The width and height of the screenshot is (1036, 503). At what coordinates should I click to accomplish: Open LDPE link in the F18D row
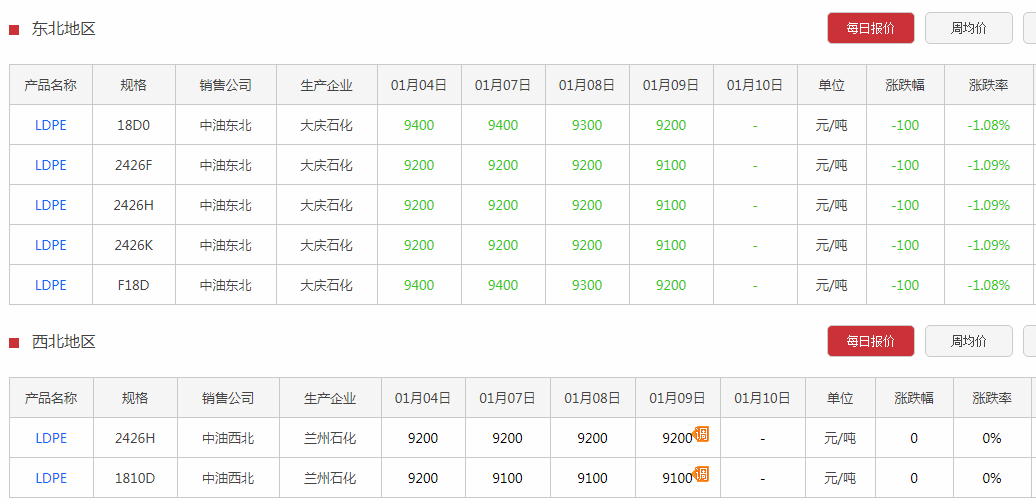51,285
